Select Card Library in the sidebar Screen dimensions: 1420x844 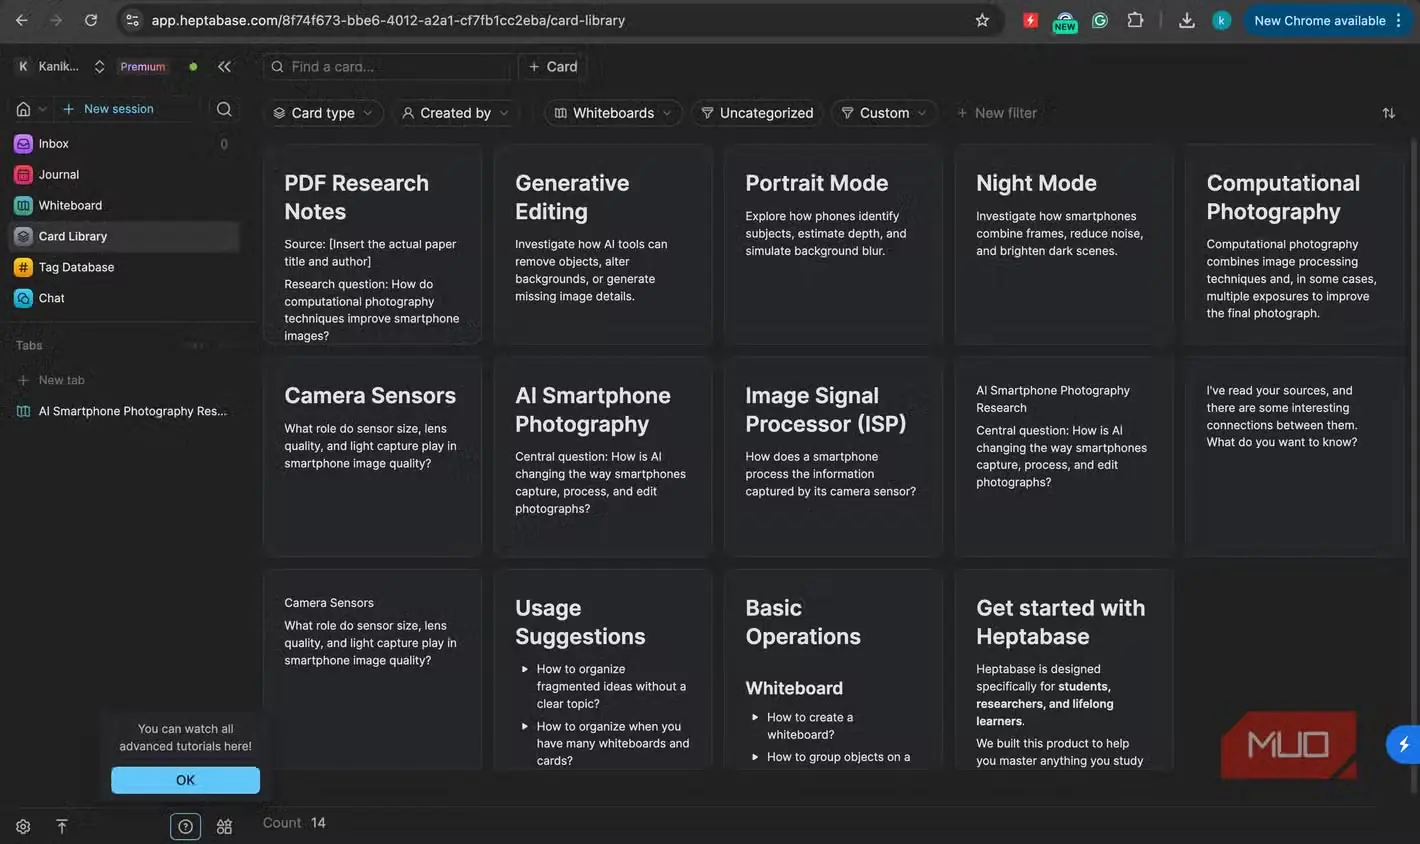(123, 237)
